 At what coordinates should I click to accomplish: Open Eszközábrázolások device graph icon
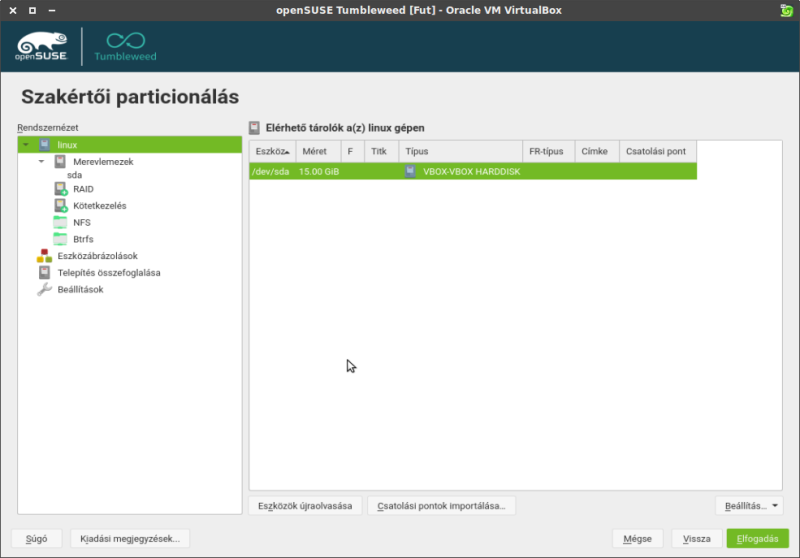point(44,256)
